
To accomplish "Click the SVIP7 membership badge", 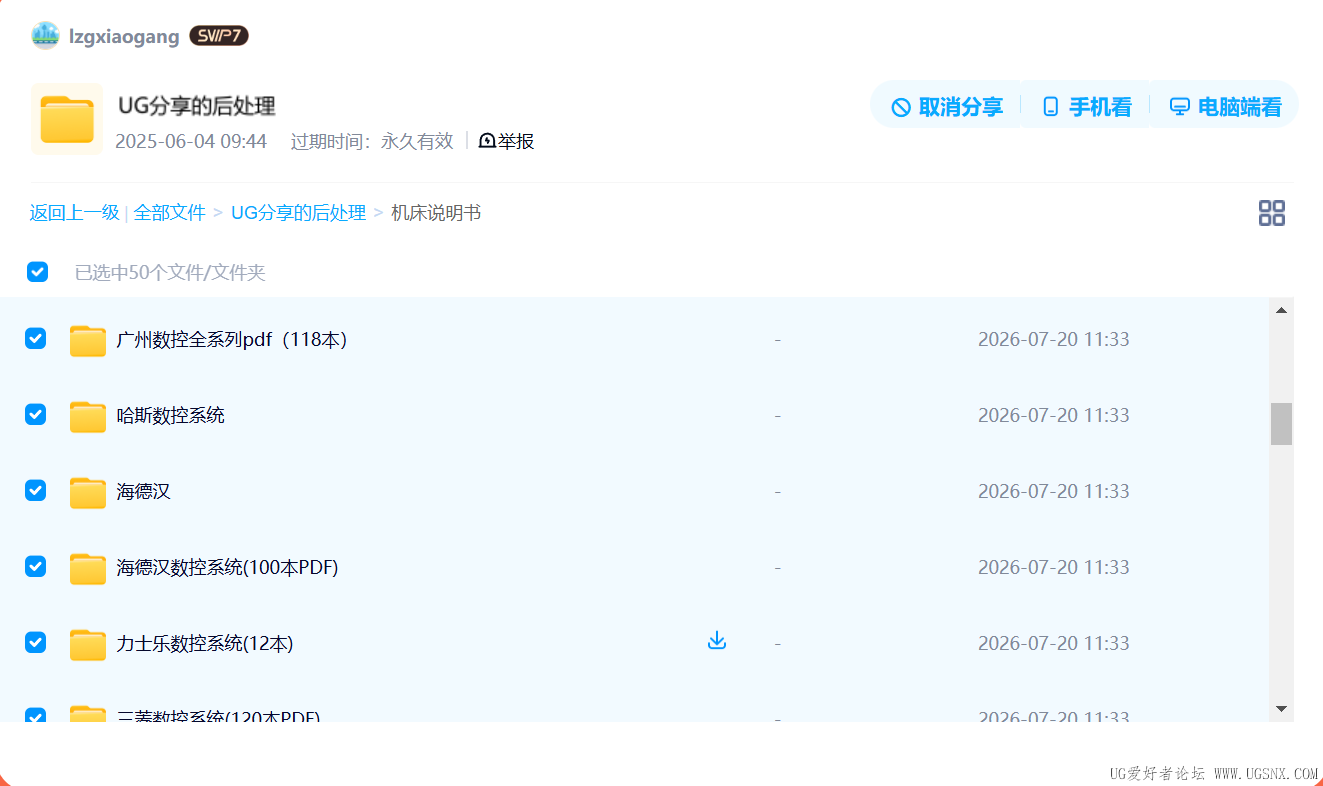I will 219,36.
